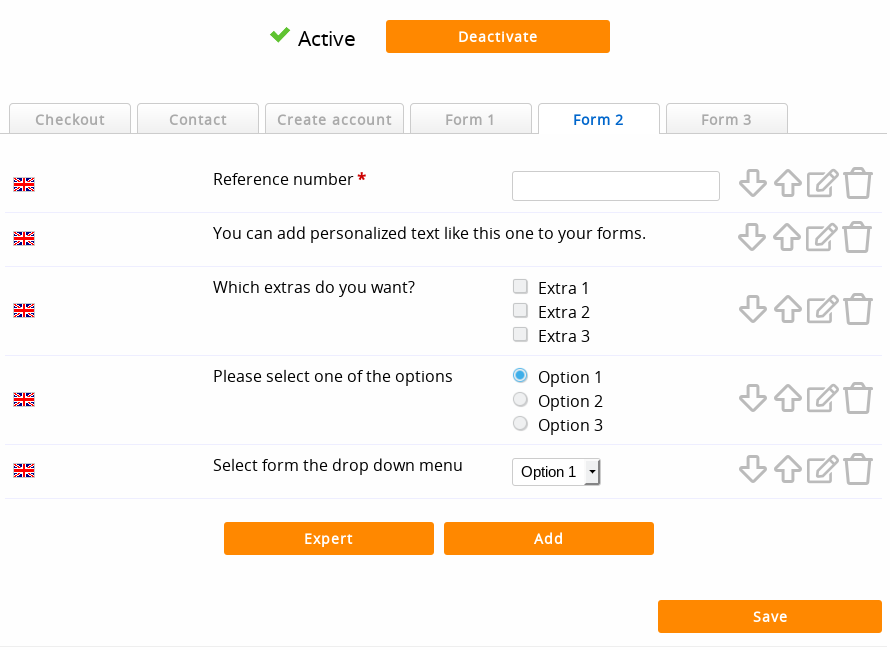Move the personalized text element up
Image resolution: width=890 pixels, height=650 pixels.
tap(787, 237)
